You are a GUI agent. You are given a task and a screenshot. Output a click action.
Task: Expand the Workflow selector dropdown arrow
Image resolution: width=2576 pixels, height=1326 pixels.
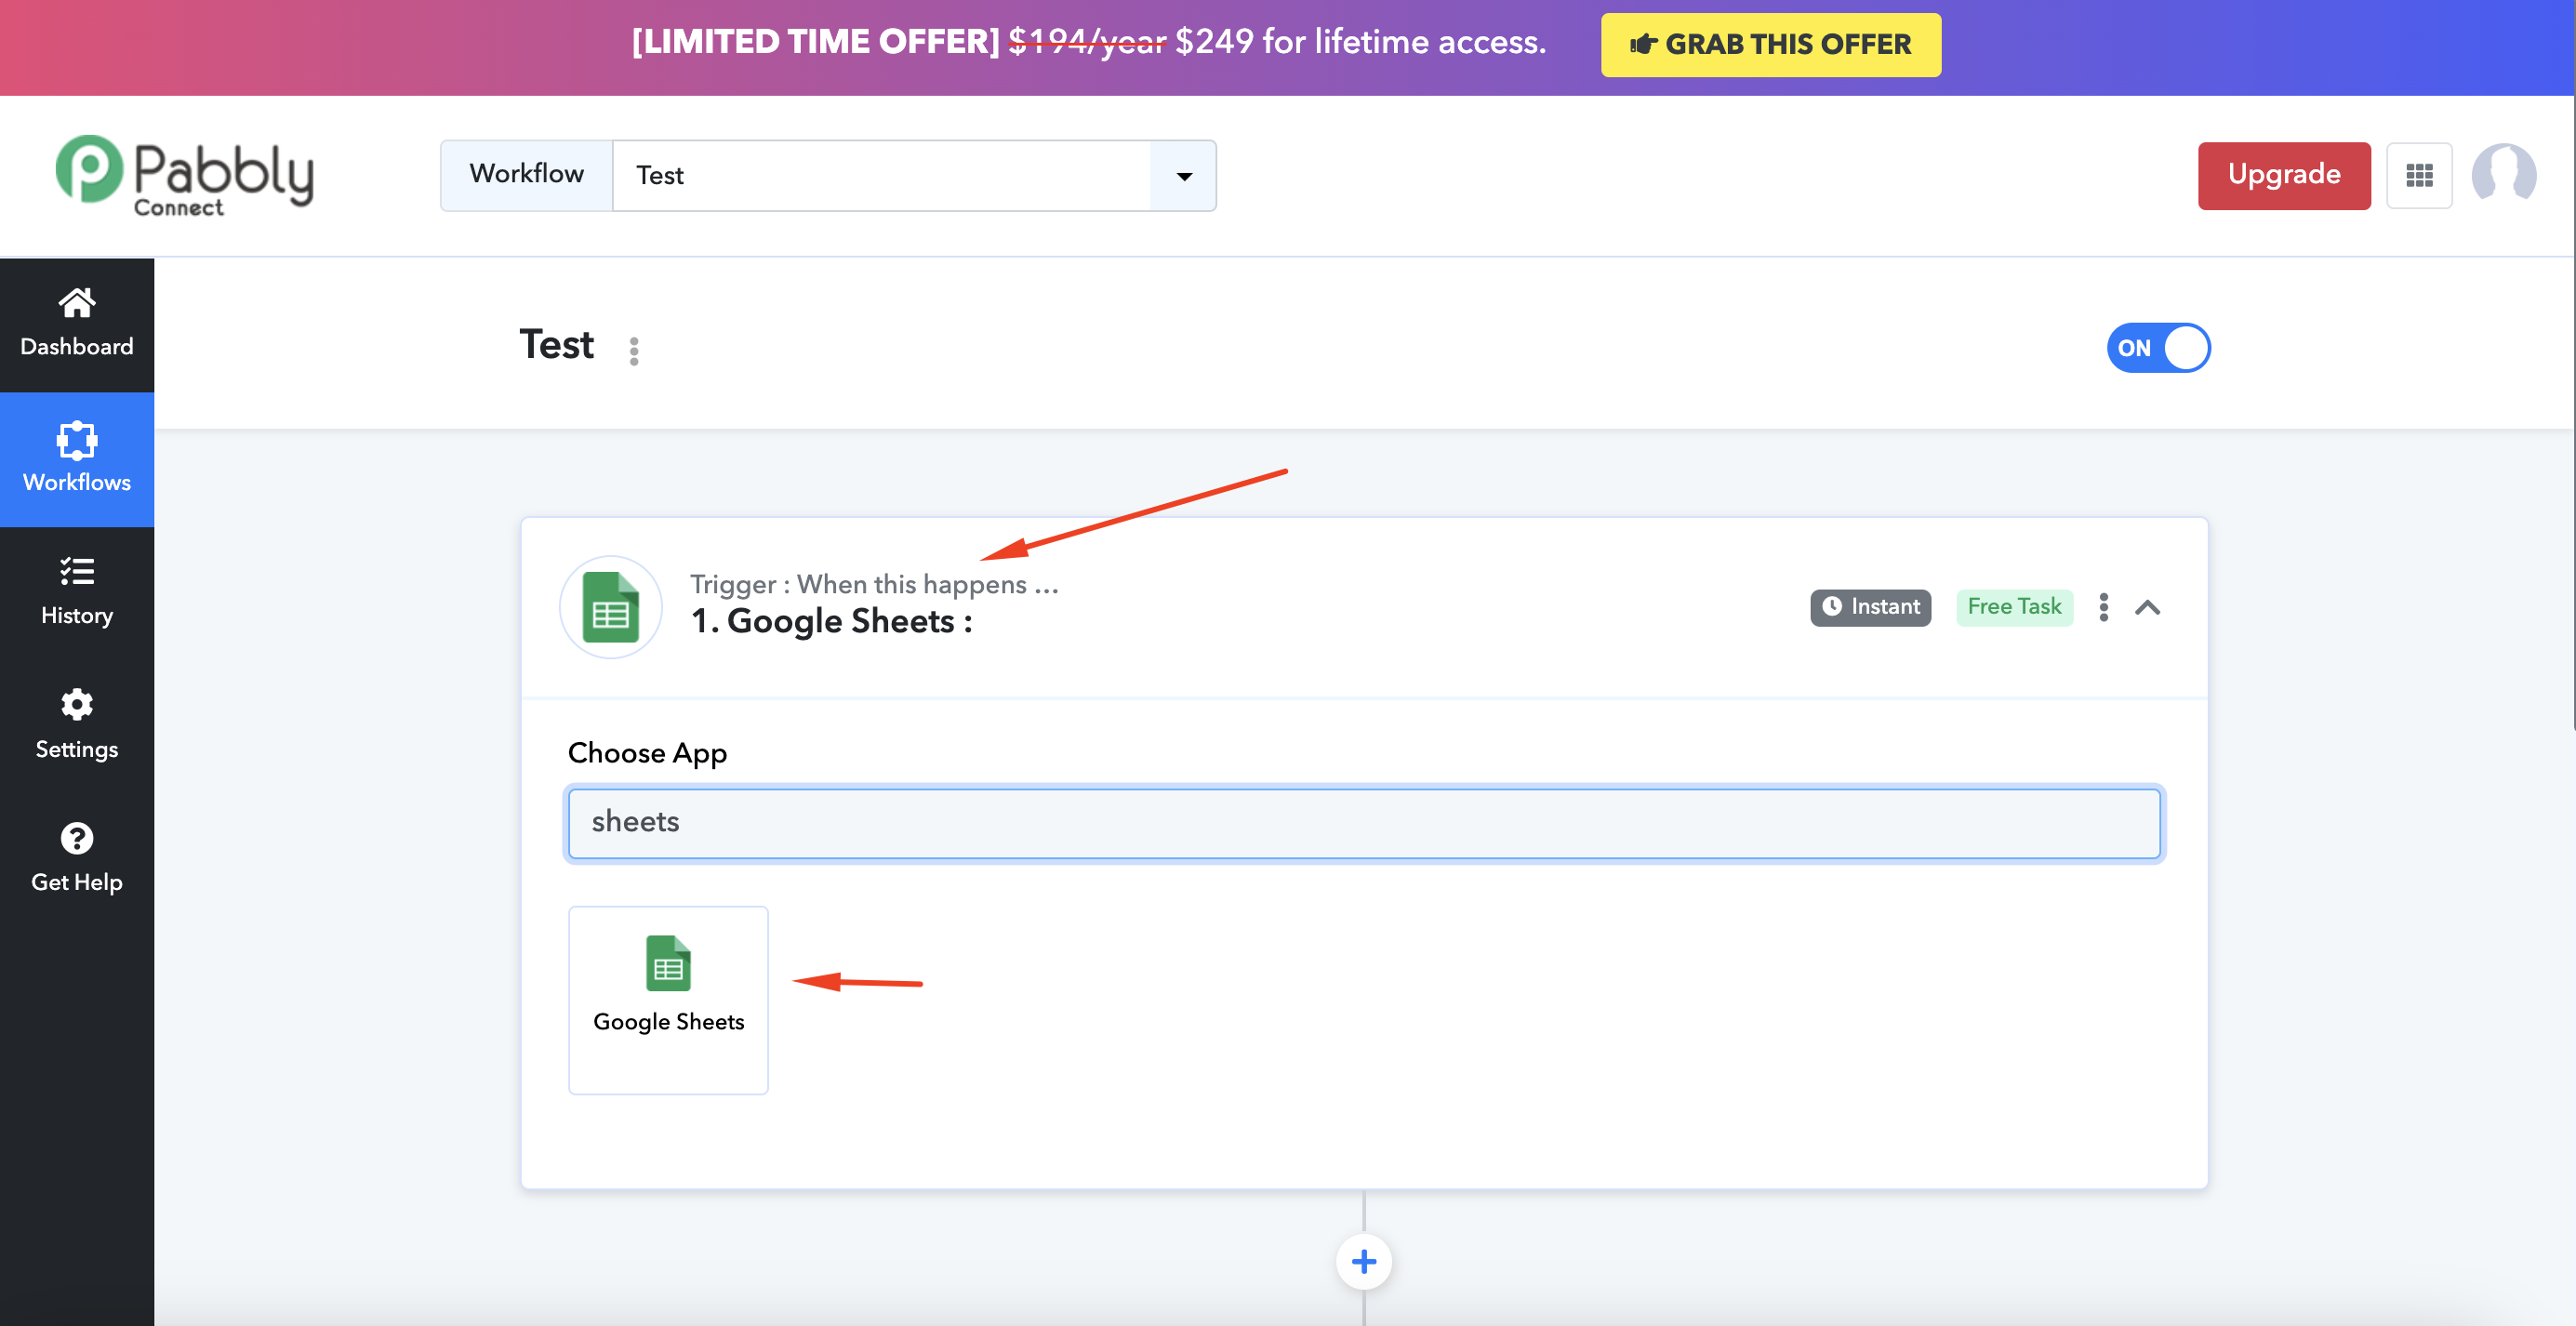click(x=1183, y=176)
